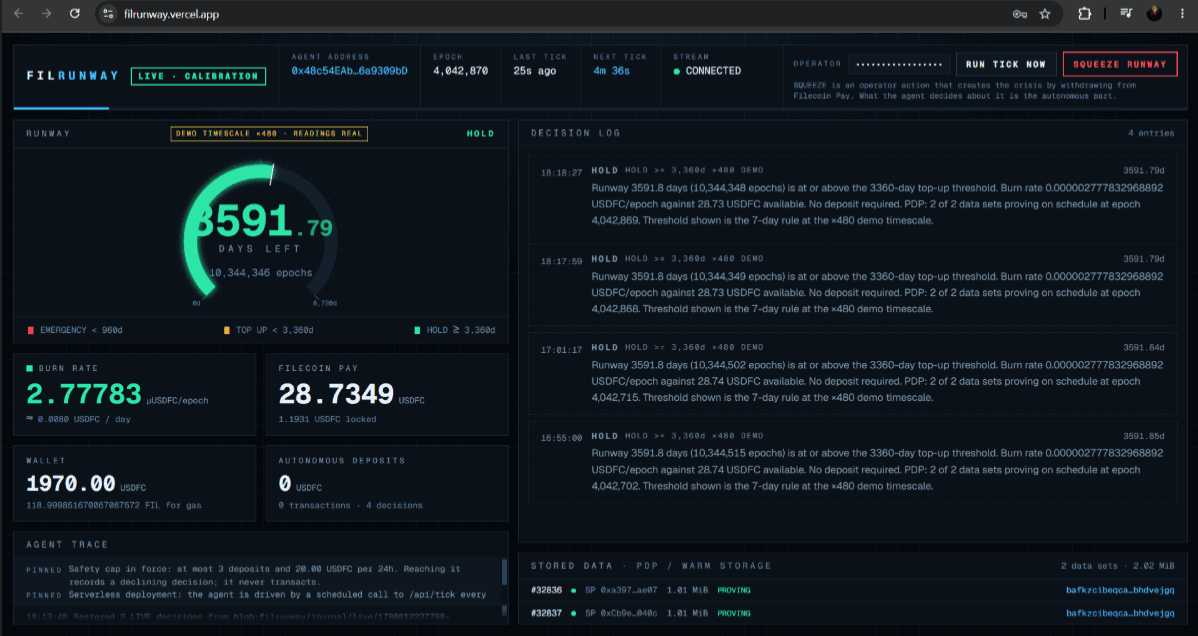Click the burn rate value 2.77783

click(84, 394)
